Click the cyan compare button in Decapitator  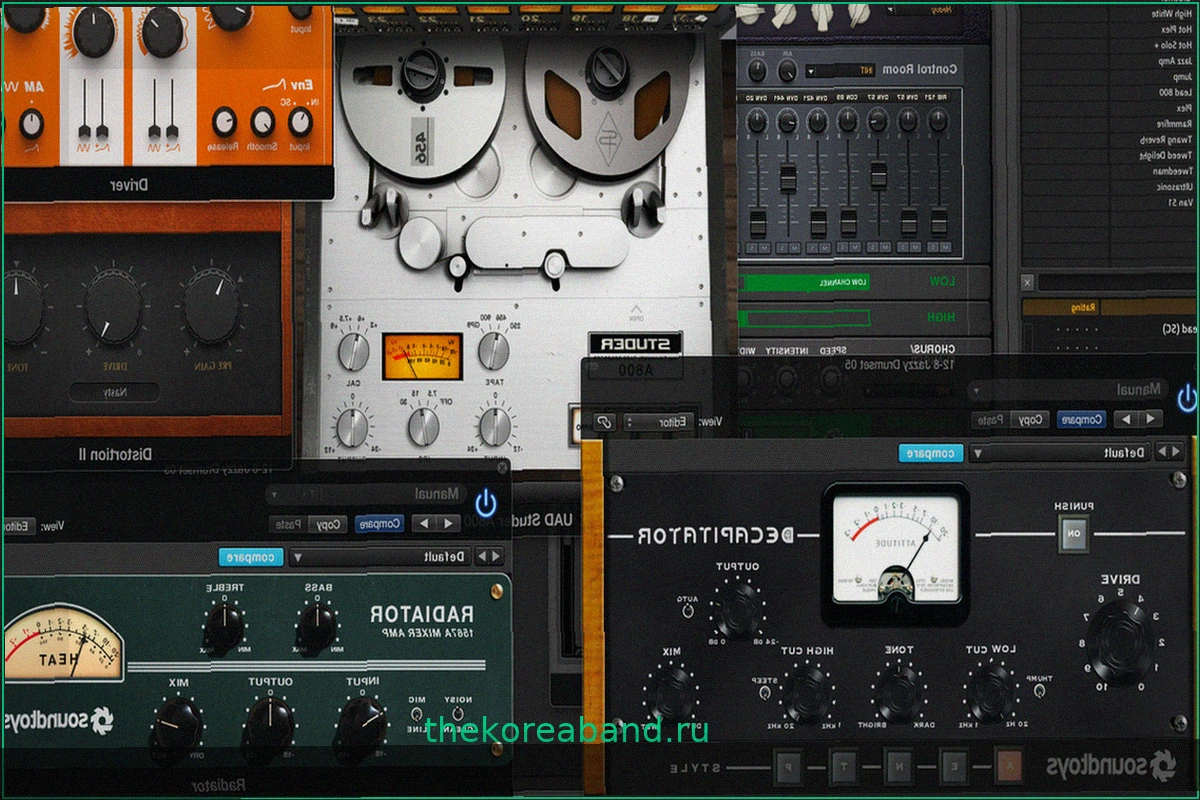931,453
